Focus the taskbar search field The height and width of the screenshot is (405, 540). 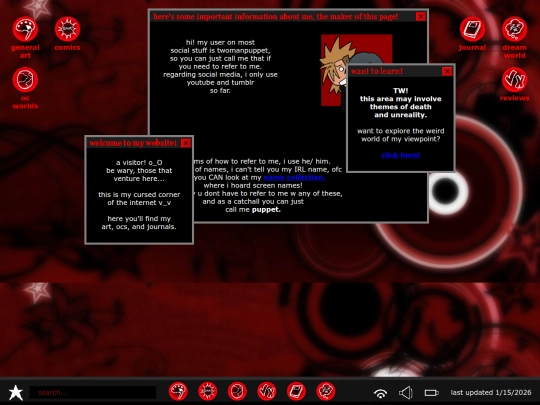coord(93,392)
